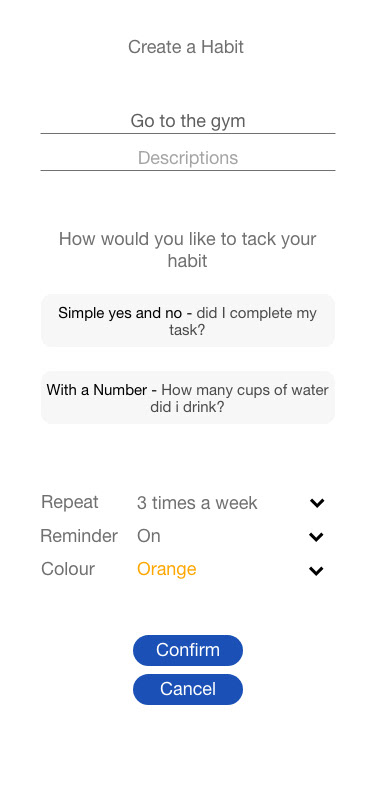This screenshot has height=812, width=375.
Task: Open the Reminder chevron arrow
Action: [x=316, y=536]
